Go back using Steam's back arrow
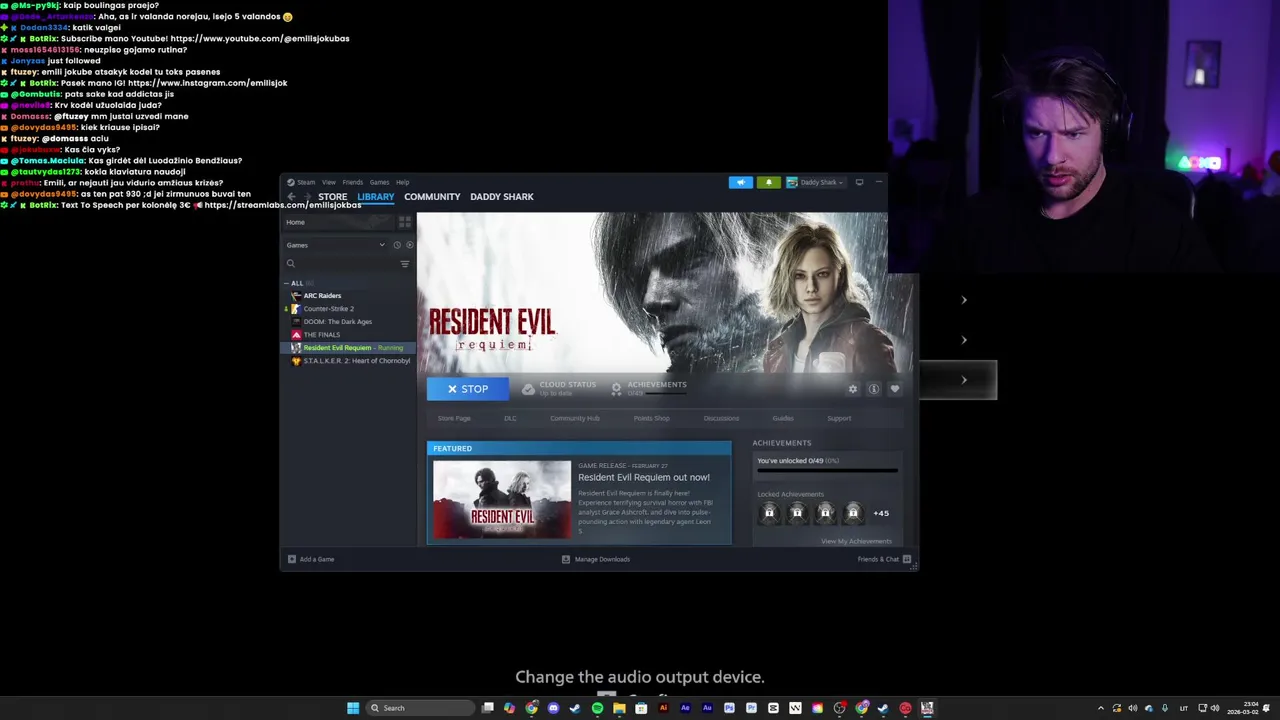Screen dimensions: 1280x720 (x=291, y=197)
